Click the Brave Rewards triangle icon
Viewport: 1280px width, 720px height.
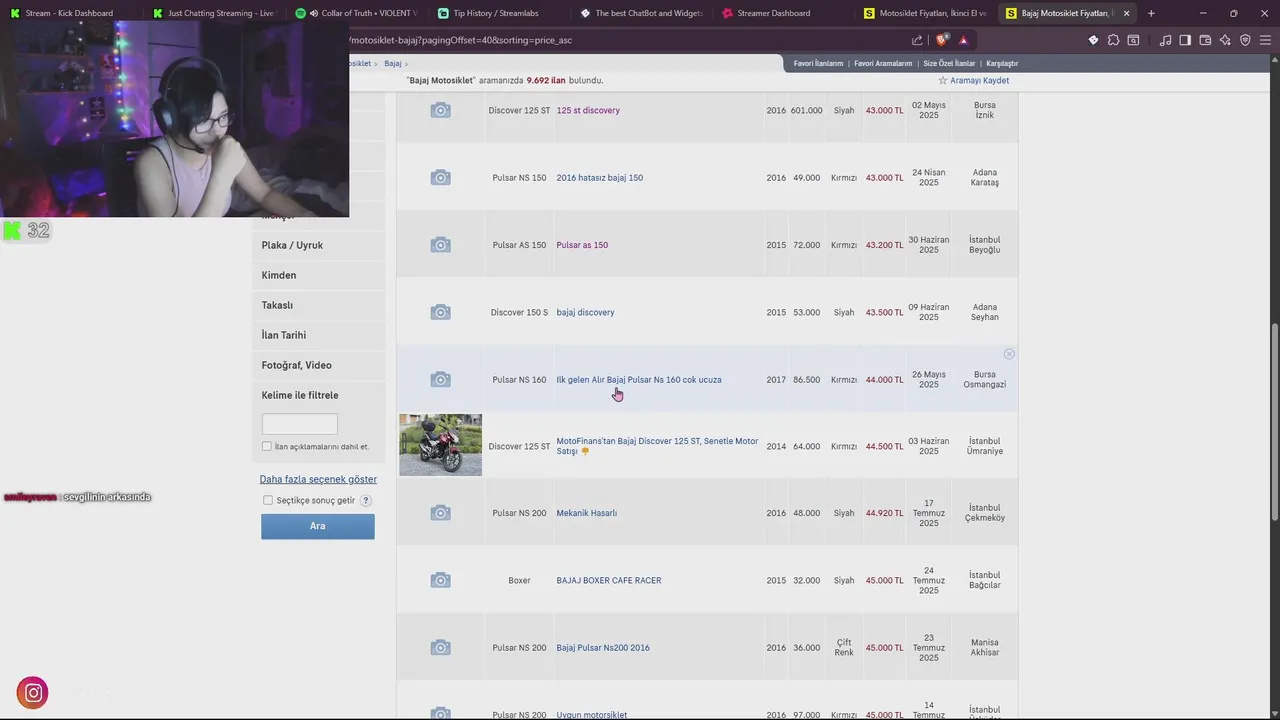(963, 40)
